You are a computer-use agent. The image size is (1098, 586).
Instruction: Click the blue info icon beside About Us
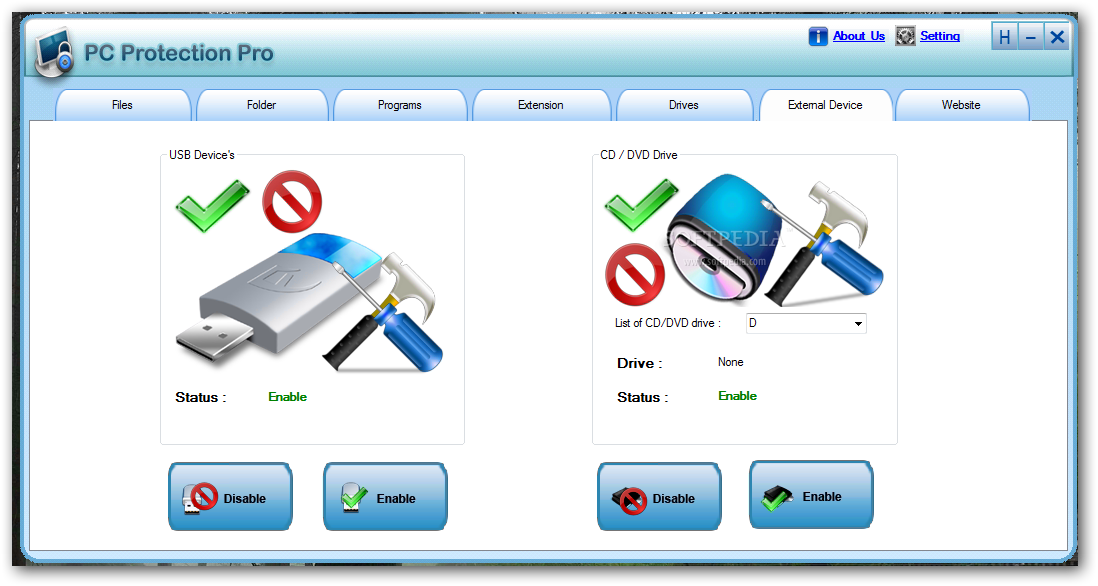pos(818,36)
